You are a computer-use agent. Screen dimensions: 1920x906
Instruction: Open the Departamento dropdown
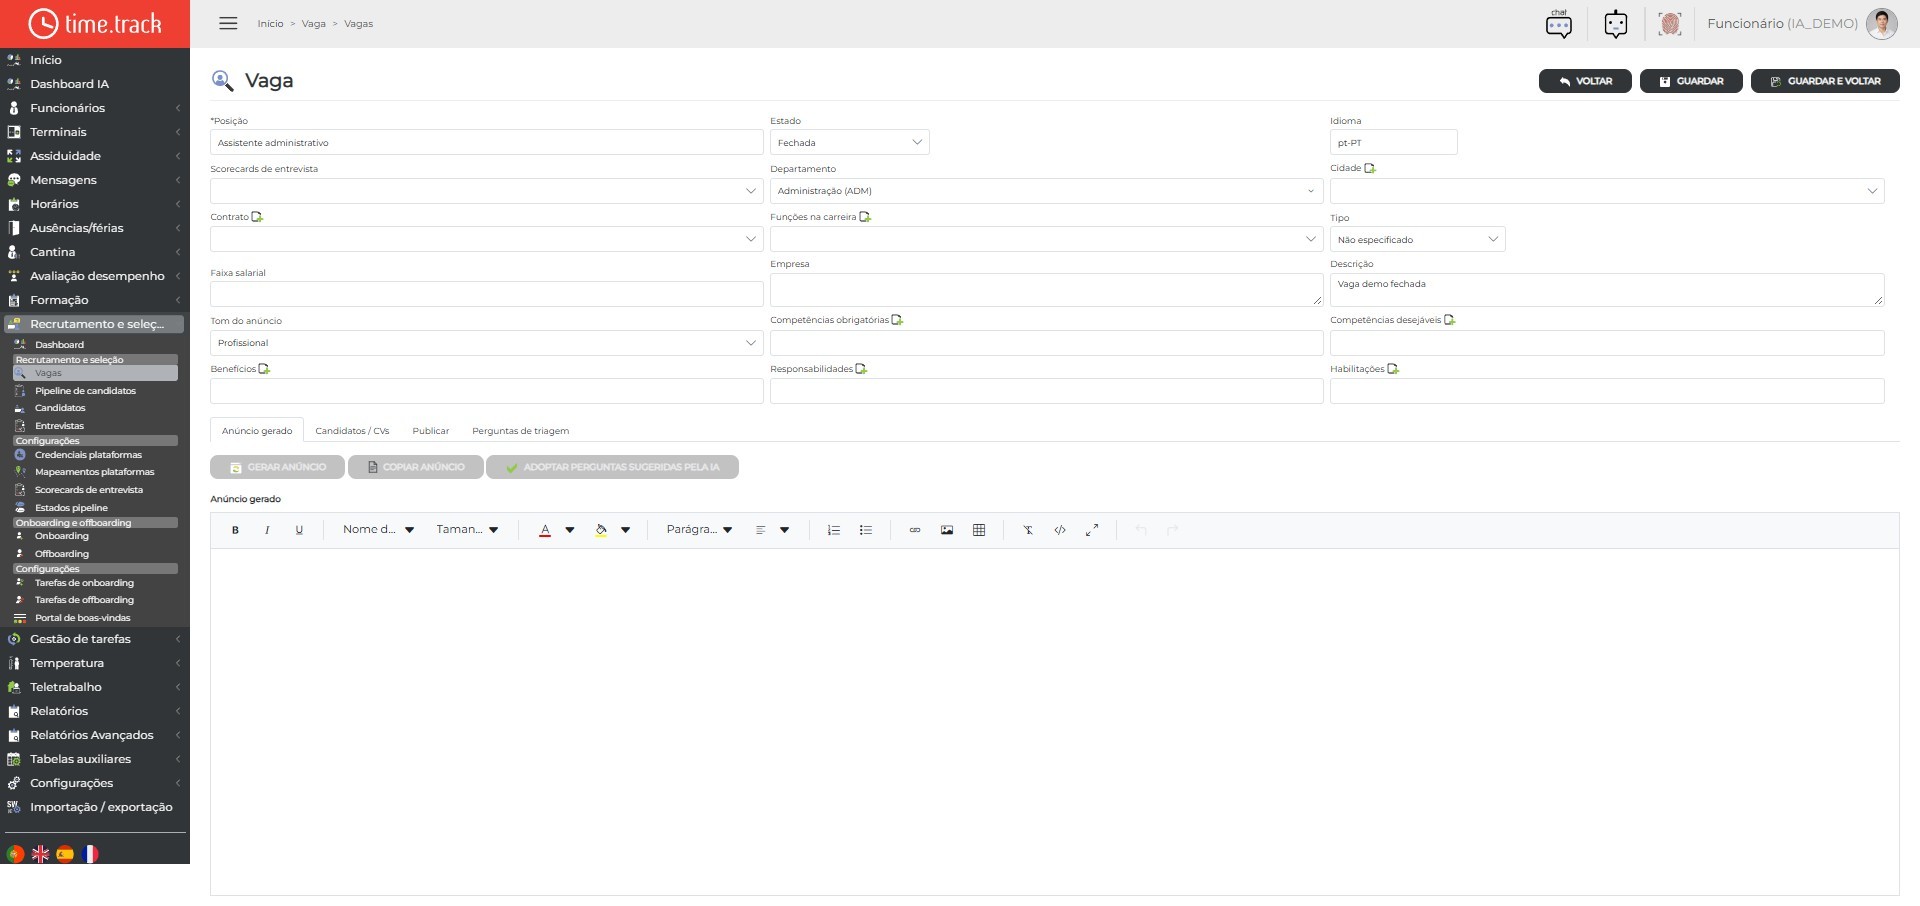point(1046,191)
